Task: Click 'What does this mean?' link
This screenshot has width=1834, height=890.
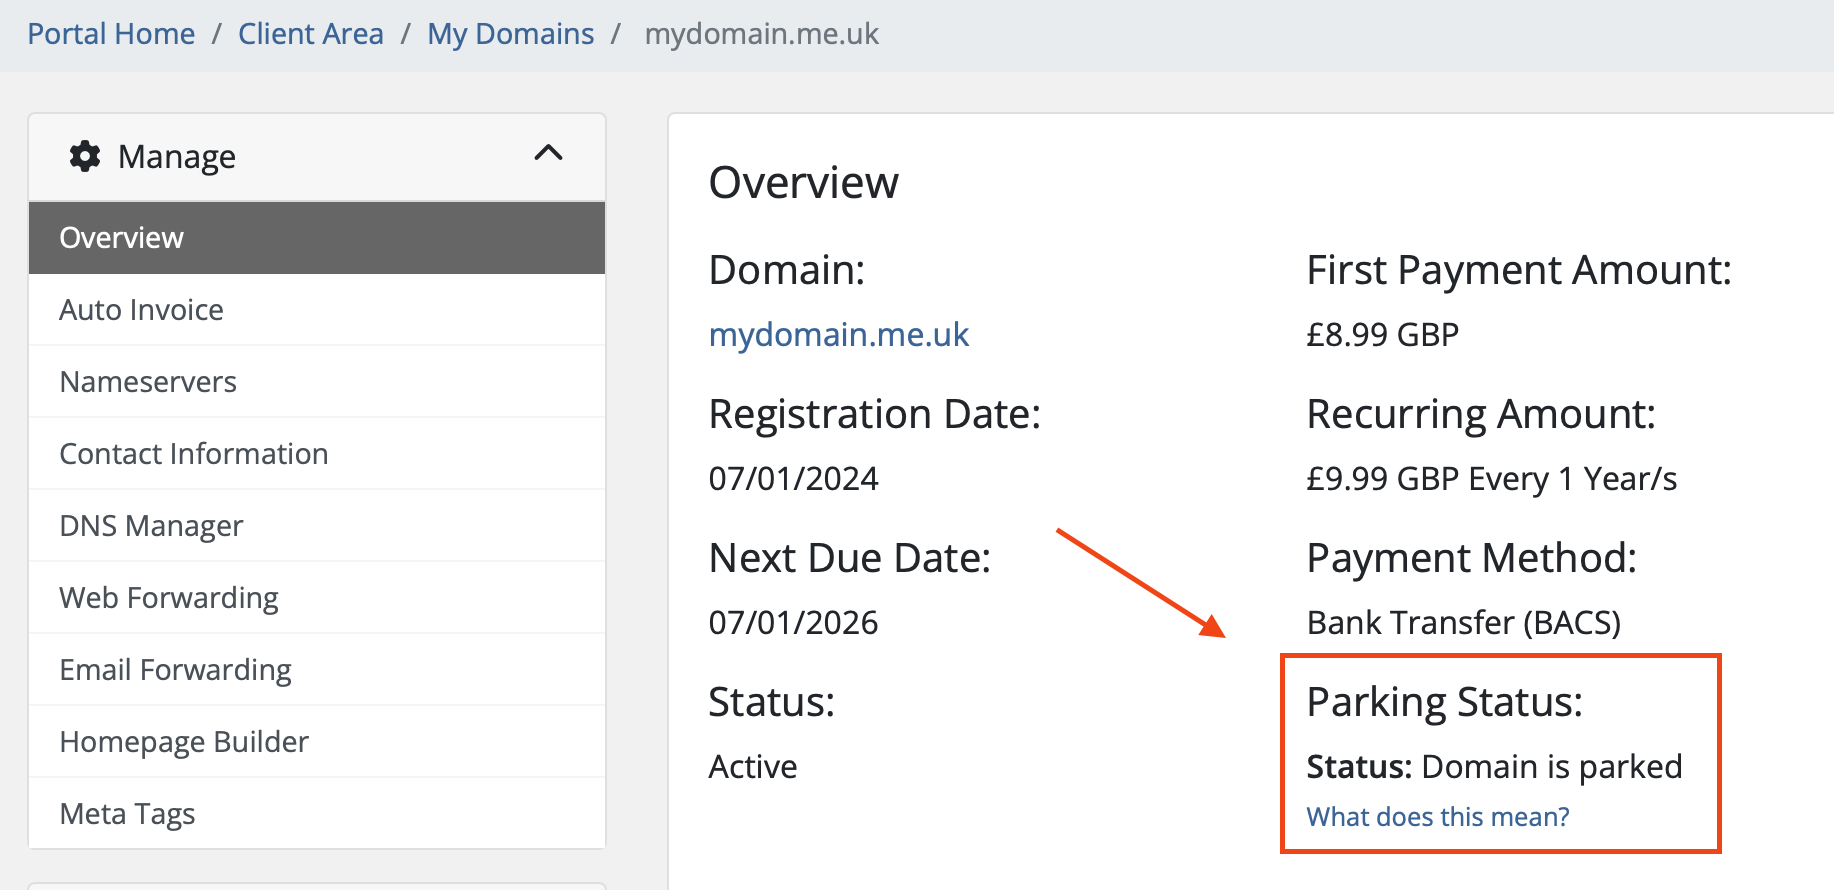Action: click(1437, 817)
